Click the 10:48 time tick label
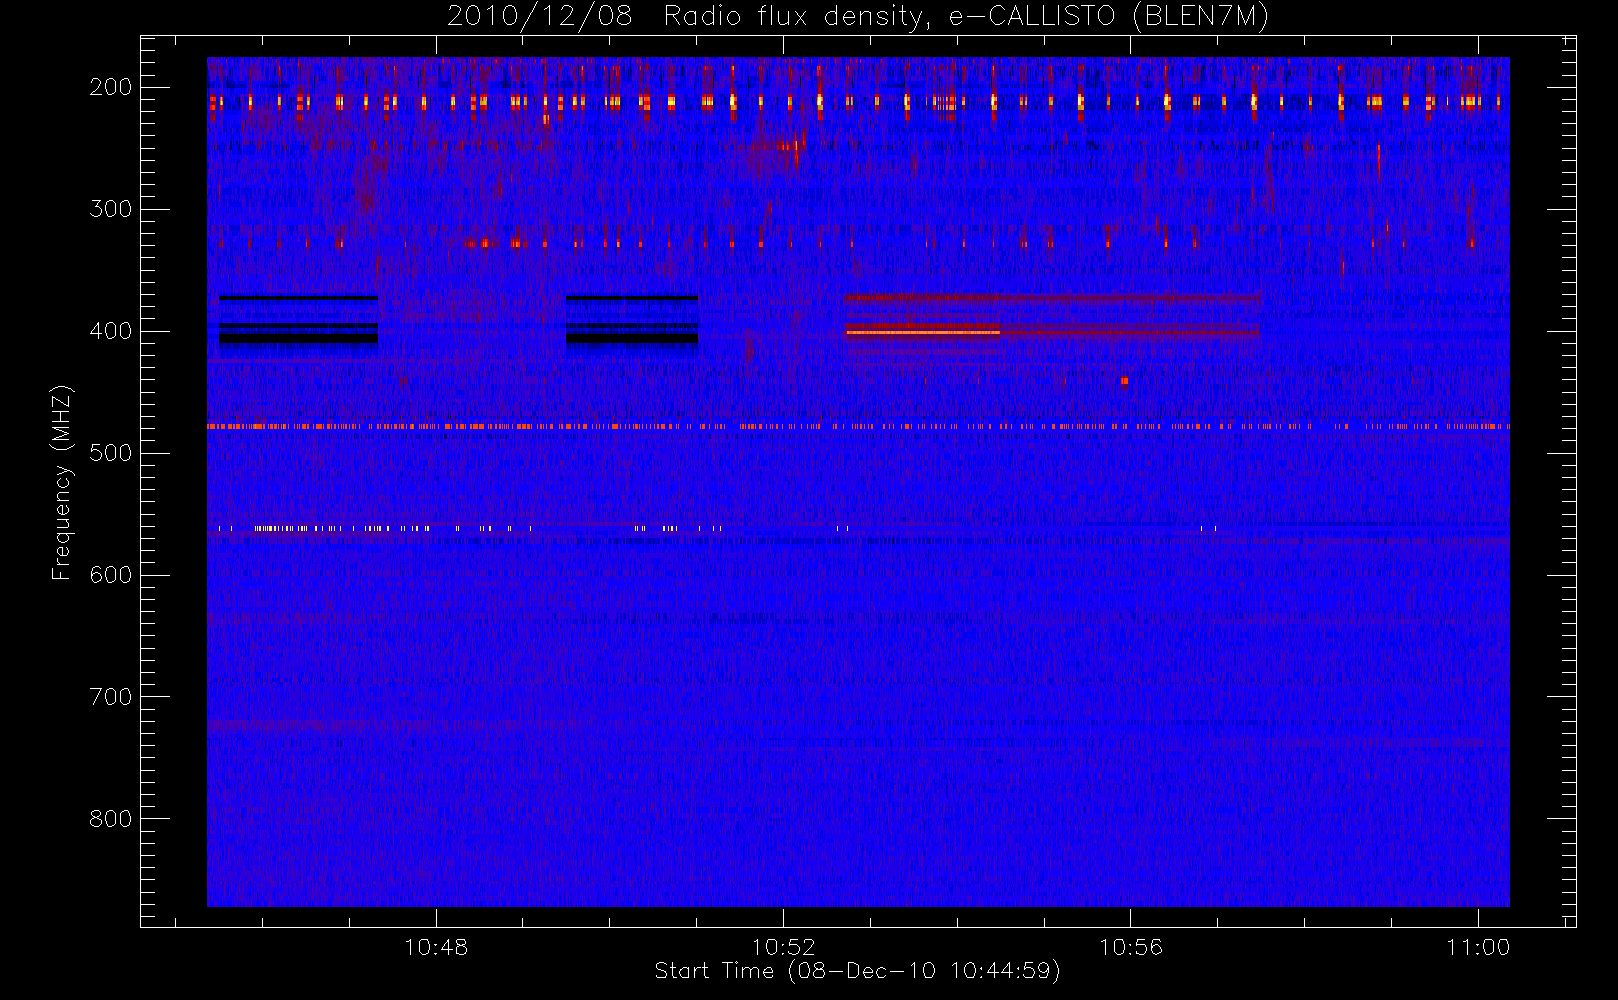 (x=436, y=947)
